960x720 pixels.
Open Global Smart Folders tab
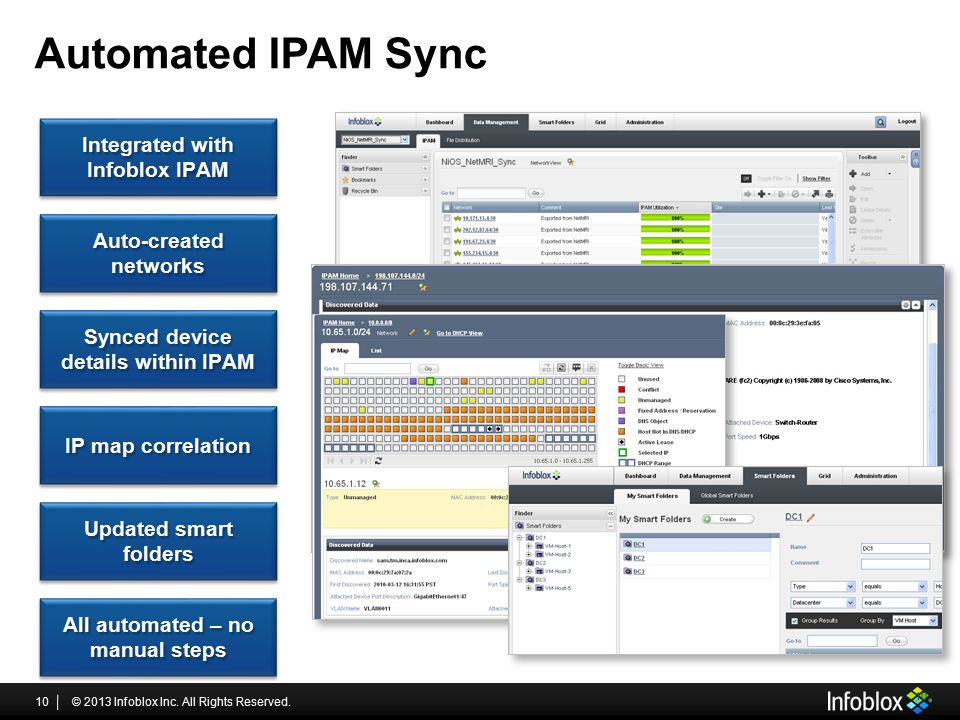click(727, 495)
